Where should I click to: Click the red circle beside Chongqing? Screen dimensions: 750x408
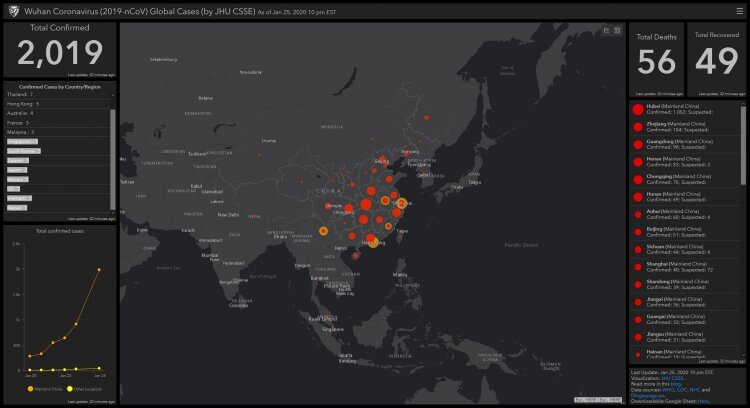pos(638,179)
